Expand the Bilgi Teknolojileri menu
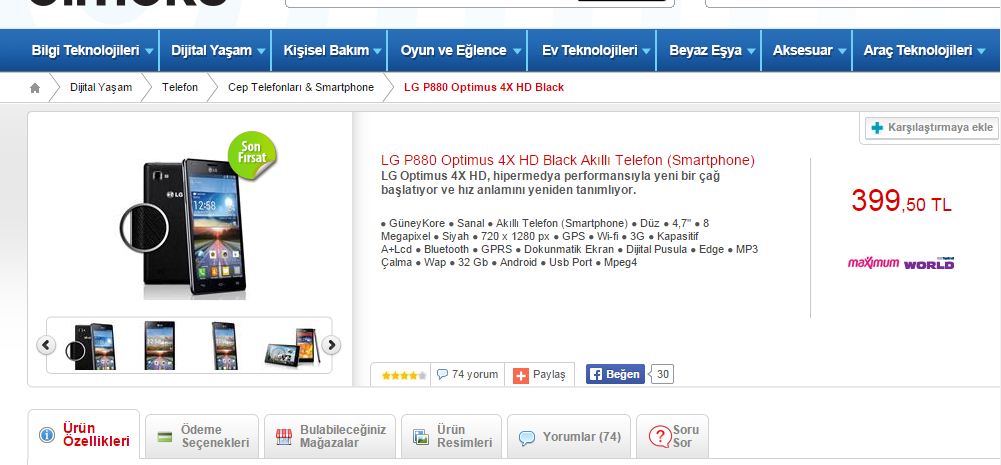1001x465 pixels. point(93,50)
